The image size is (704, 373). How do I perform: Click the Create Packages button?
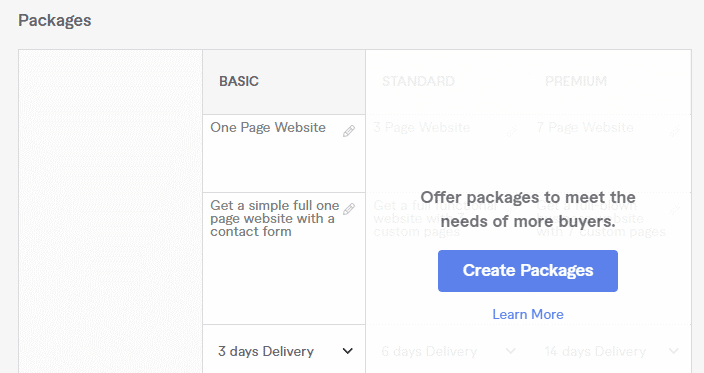coord(528,271)
